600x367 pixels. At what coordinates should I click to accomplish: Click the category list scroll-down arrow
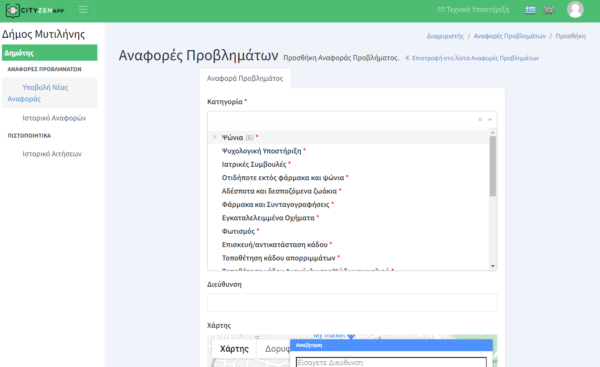click(493, 266)
